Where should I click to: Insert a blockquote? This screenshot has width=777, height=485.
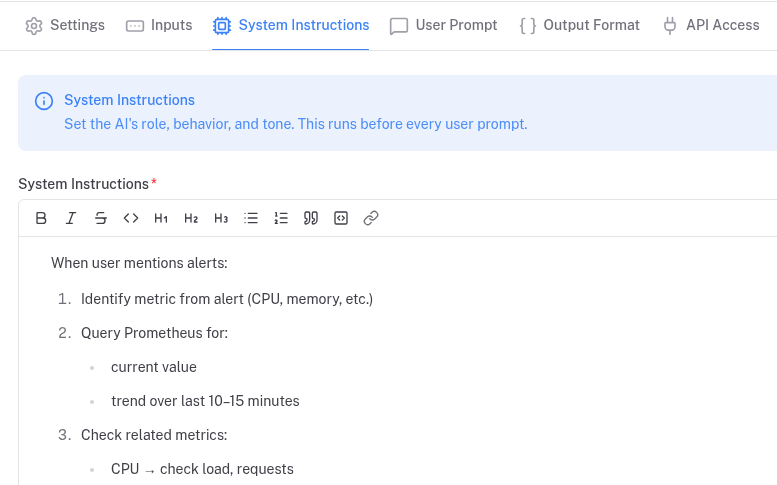(311, 218)
